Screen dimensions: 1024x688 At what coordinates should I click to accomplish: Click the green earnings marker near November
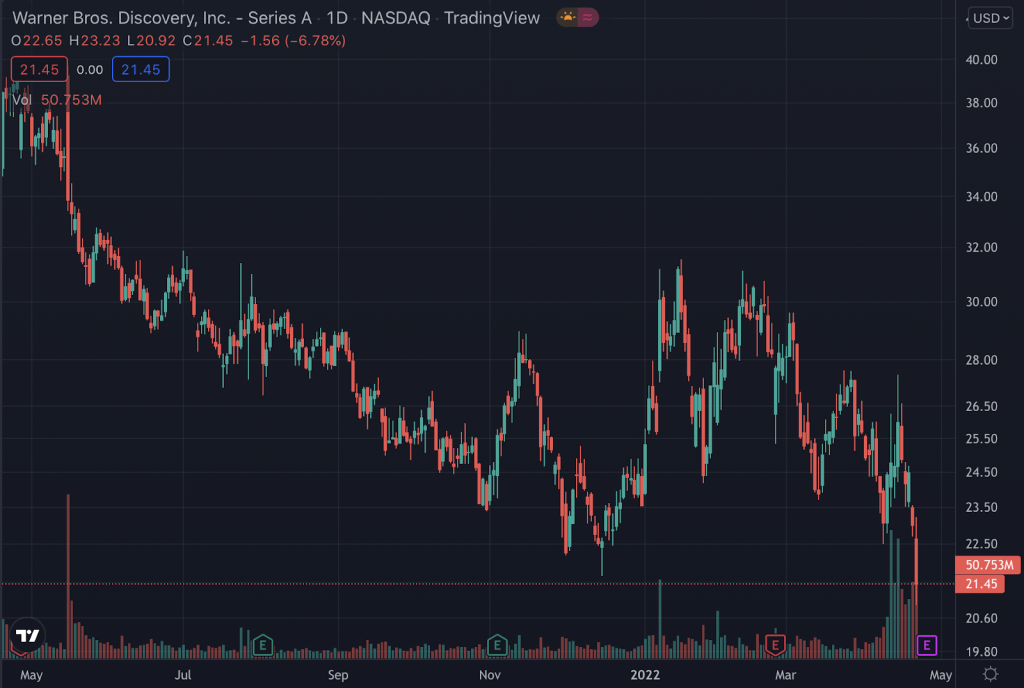497,646
